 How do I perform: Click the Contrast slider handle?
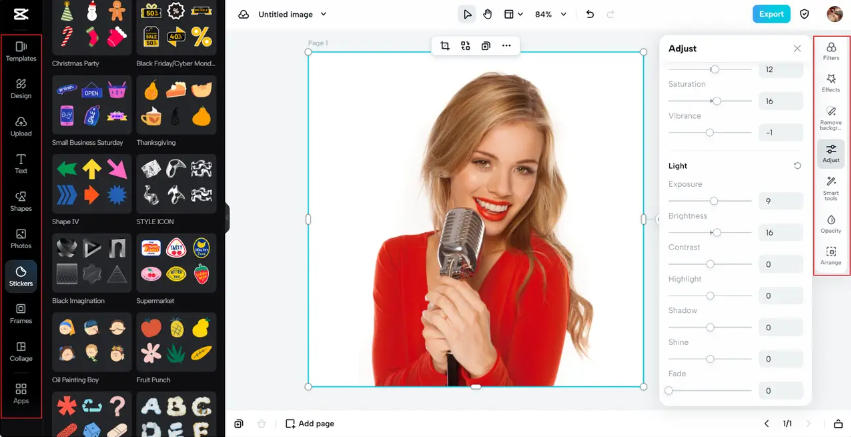point(710,264)
